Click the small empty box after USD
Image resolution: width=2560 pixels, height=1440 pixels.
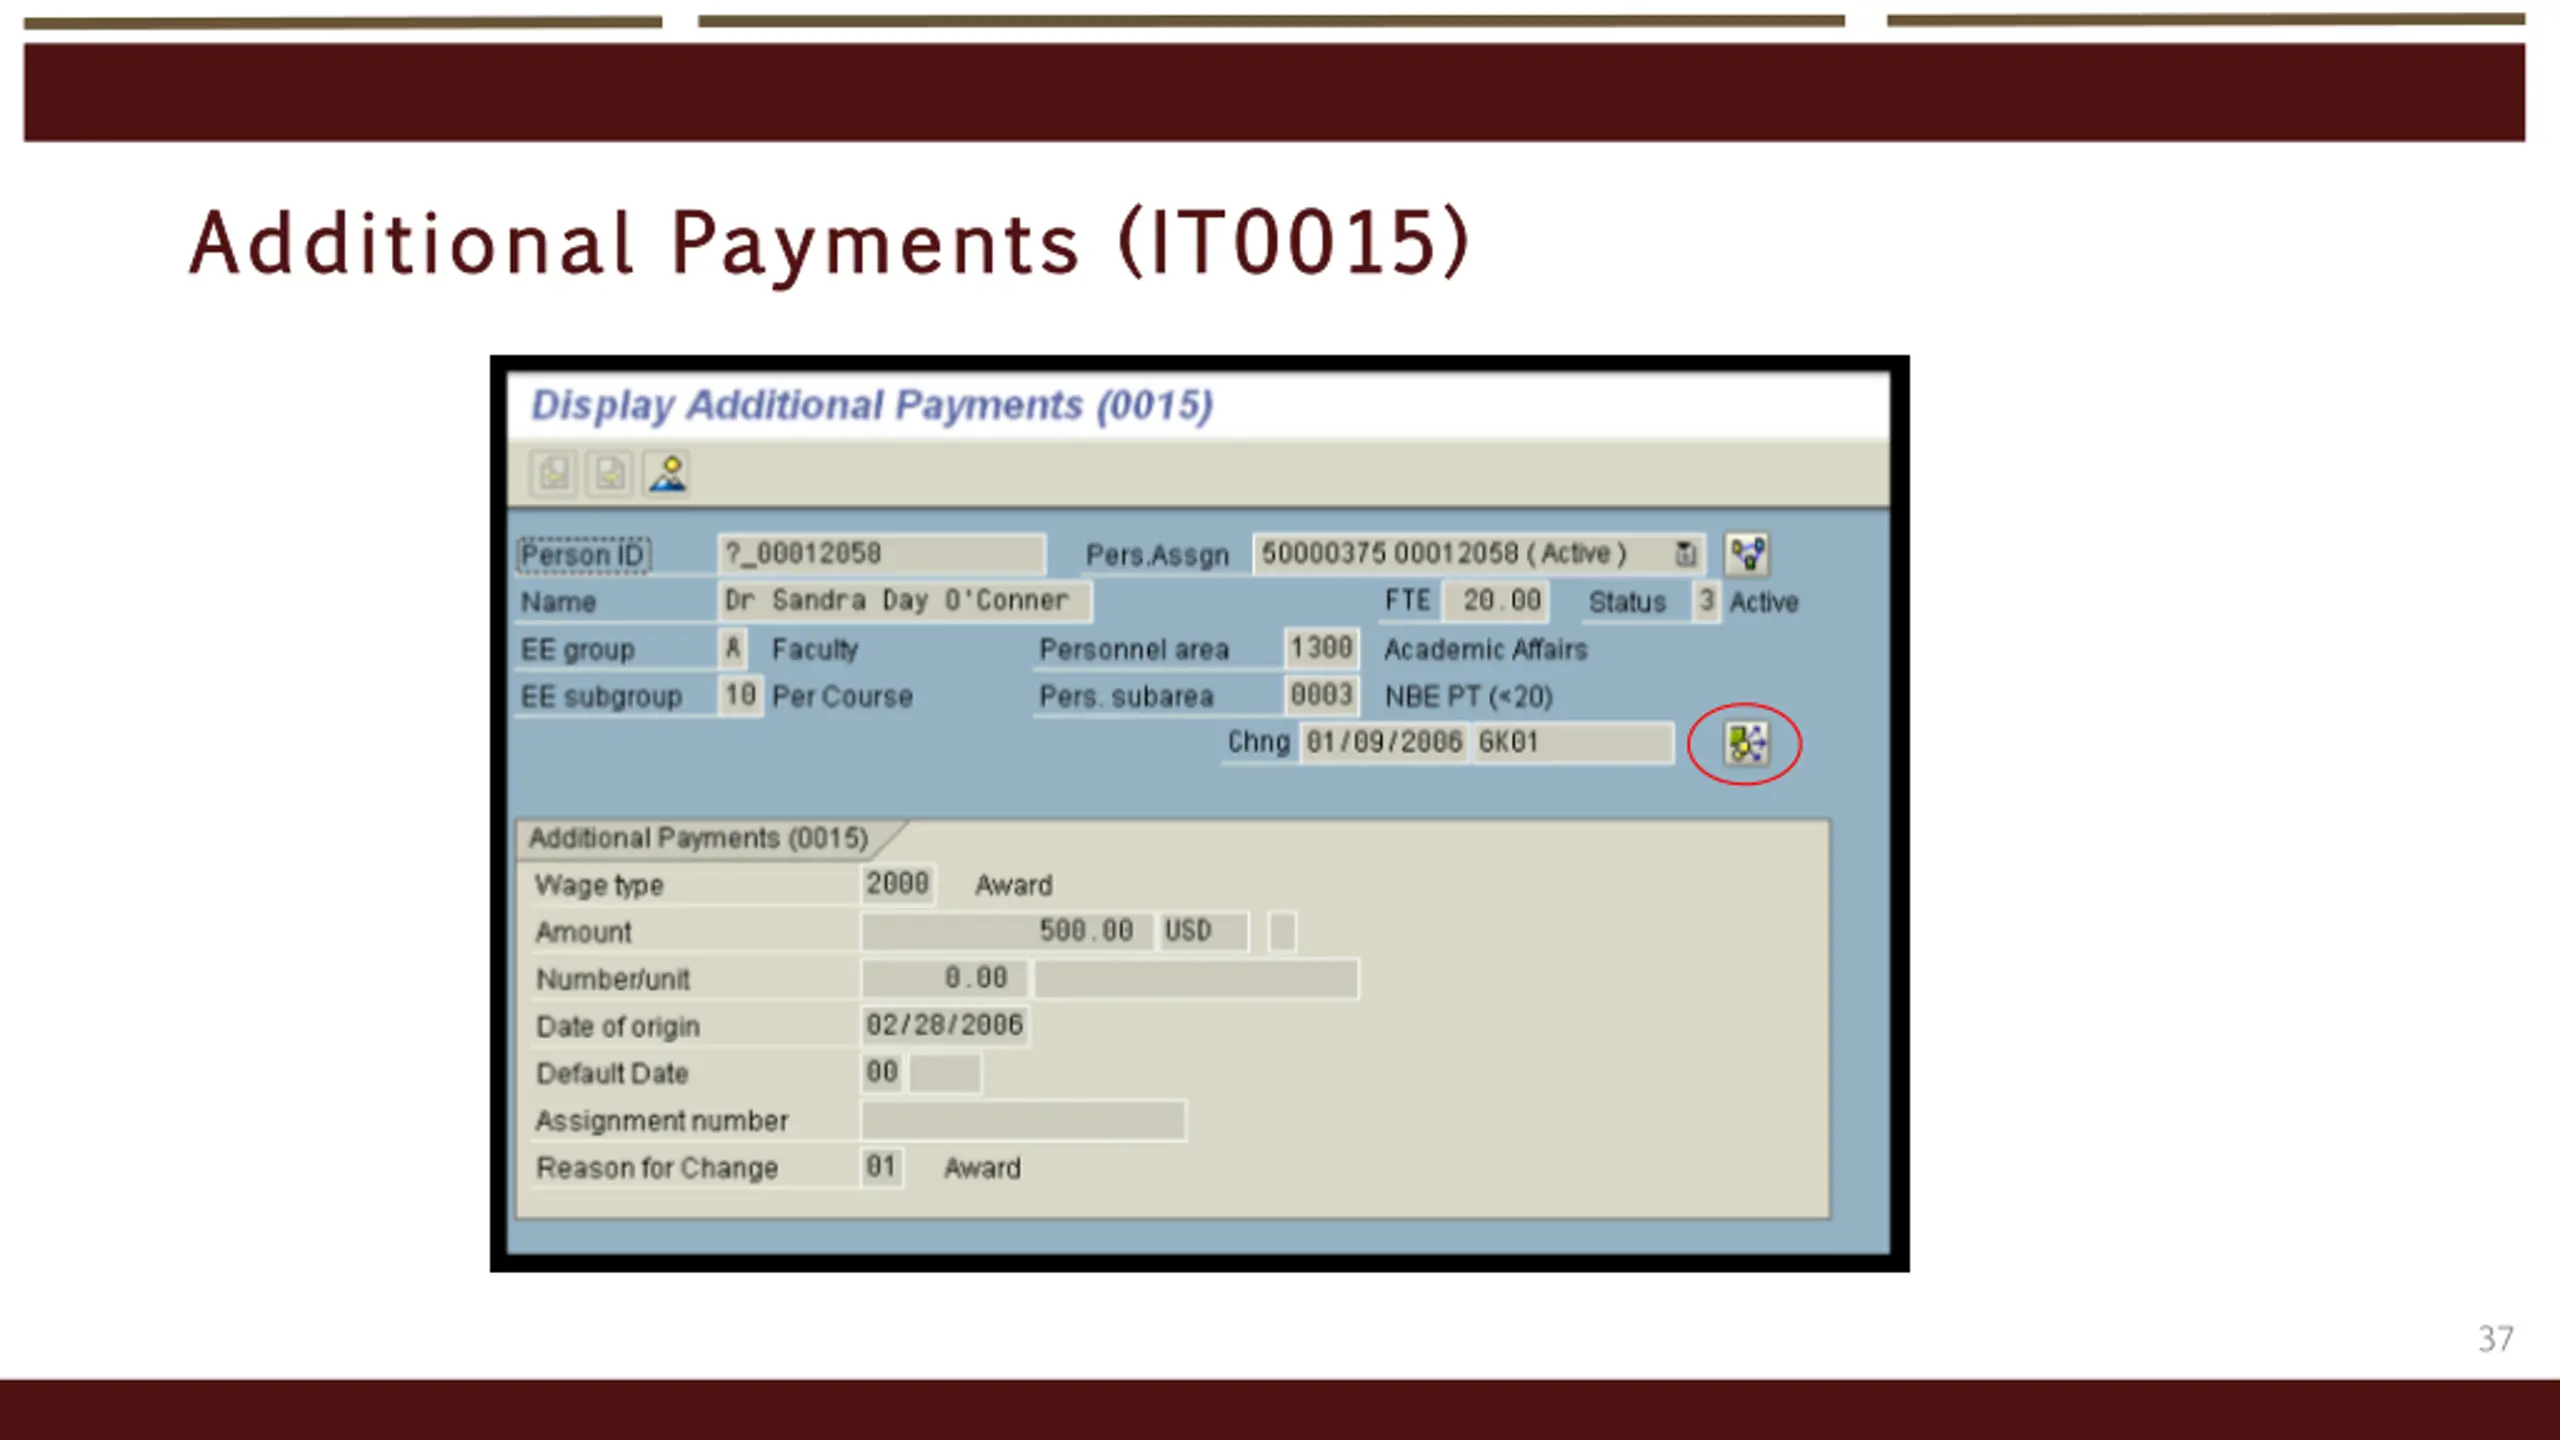point(1282,931)
